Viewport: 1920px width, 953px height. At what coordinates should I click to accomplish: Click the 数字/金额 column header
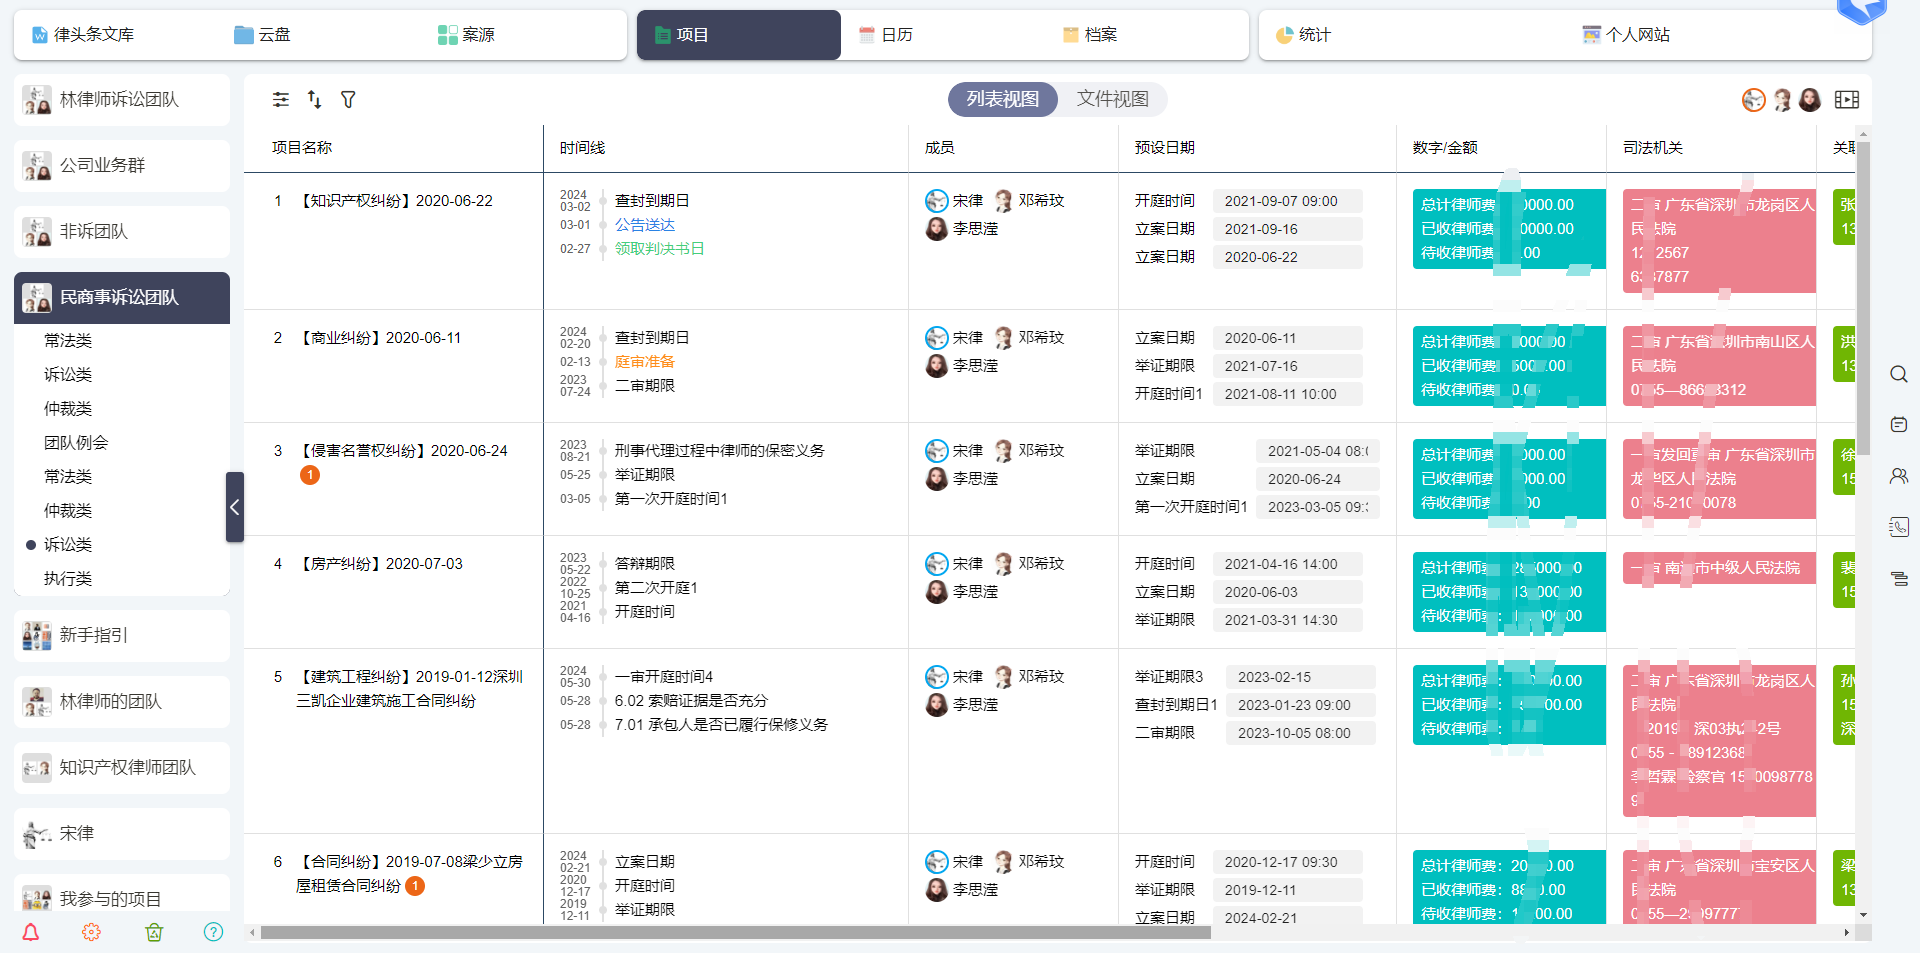pos(1445,148)
